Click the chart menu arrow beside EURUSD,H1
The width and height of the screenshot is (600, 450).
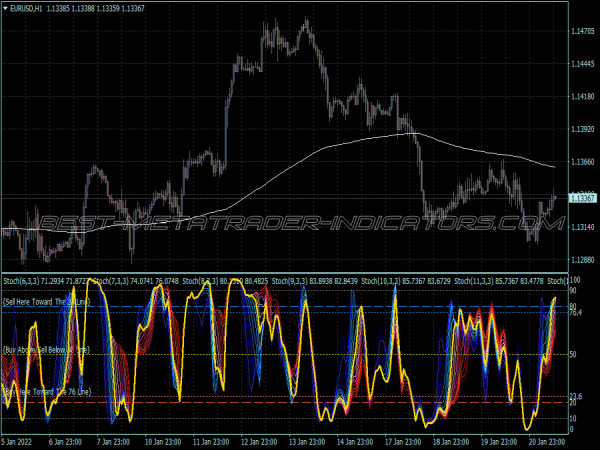coord(5,8)
